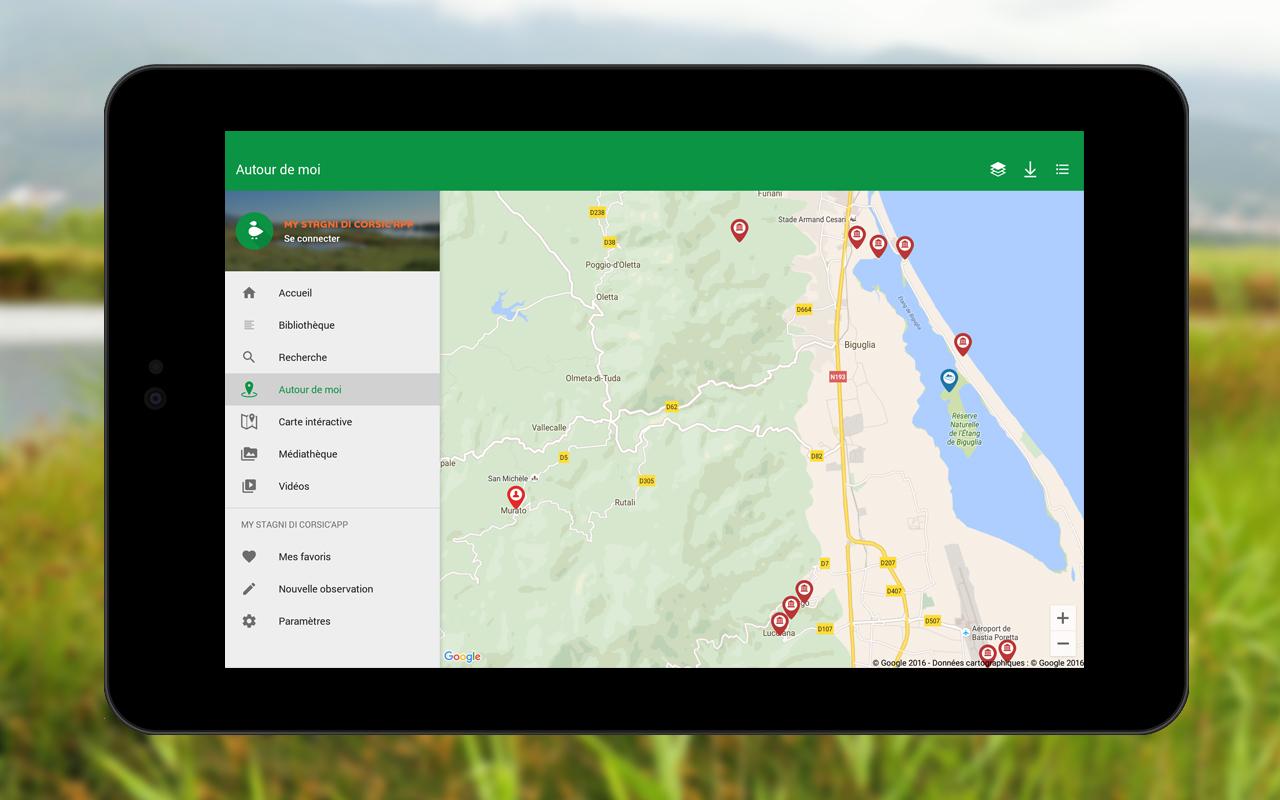Click the D62 road label
Viewport: 1280px width, 800px height.
click(672, 407)
